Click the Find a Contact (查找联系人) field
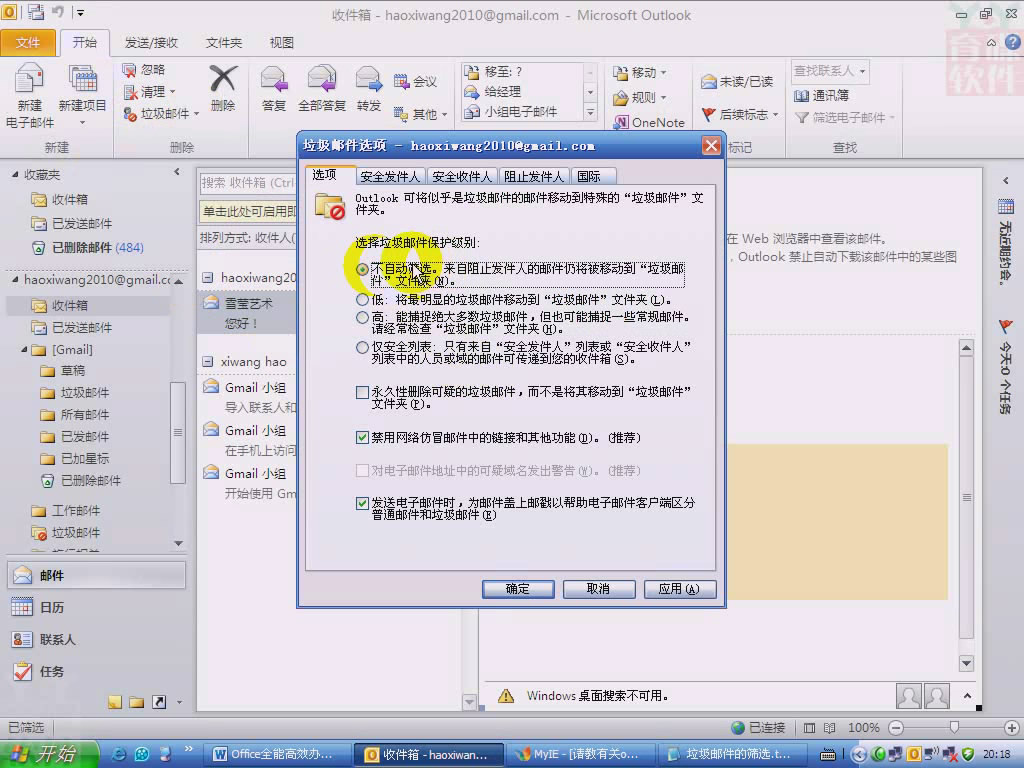 point(830,71)
